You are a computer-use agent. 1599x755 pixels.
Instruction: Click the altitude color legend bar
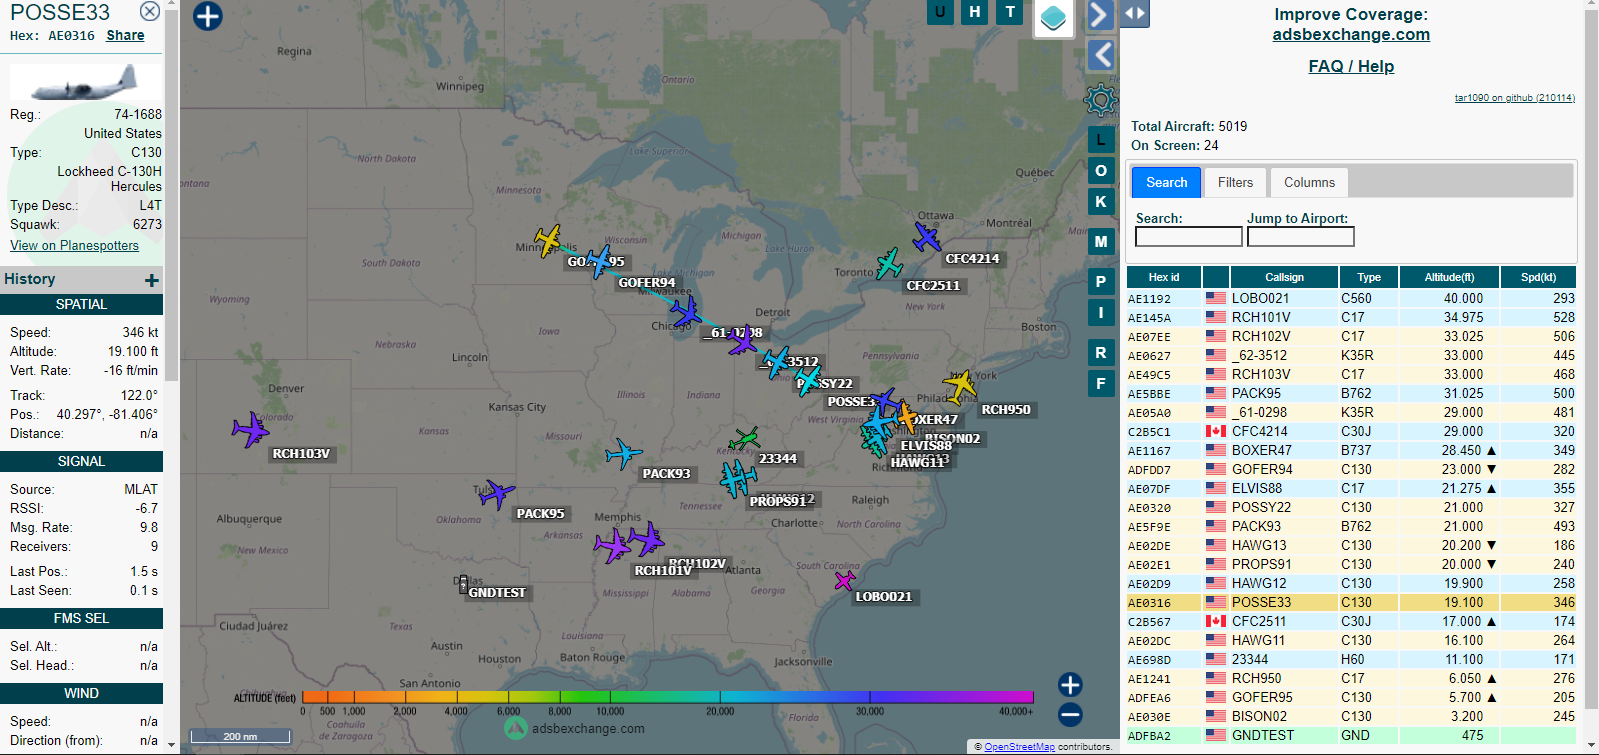(668, 697)
